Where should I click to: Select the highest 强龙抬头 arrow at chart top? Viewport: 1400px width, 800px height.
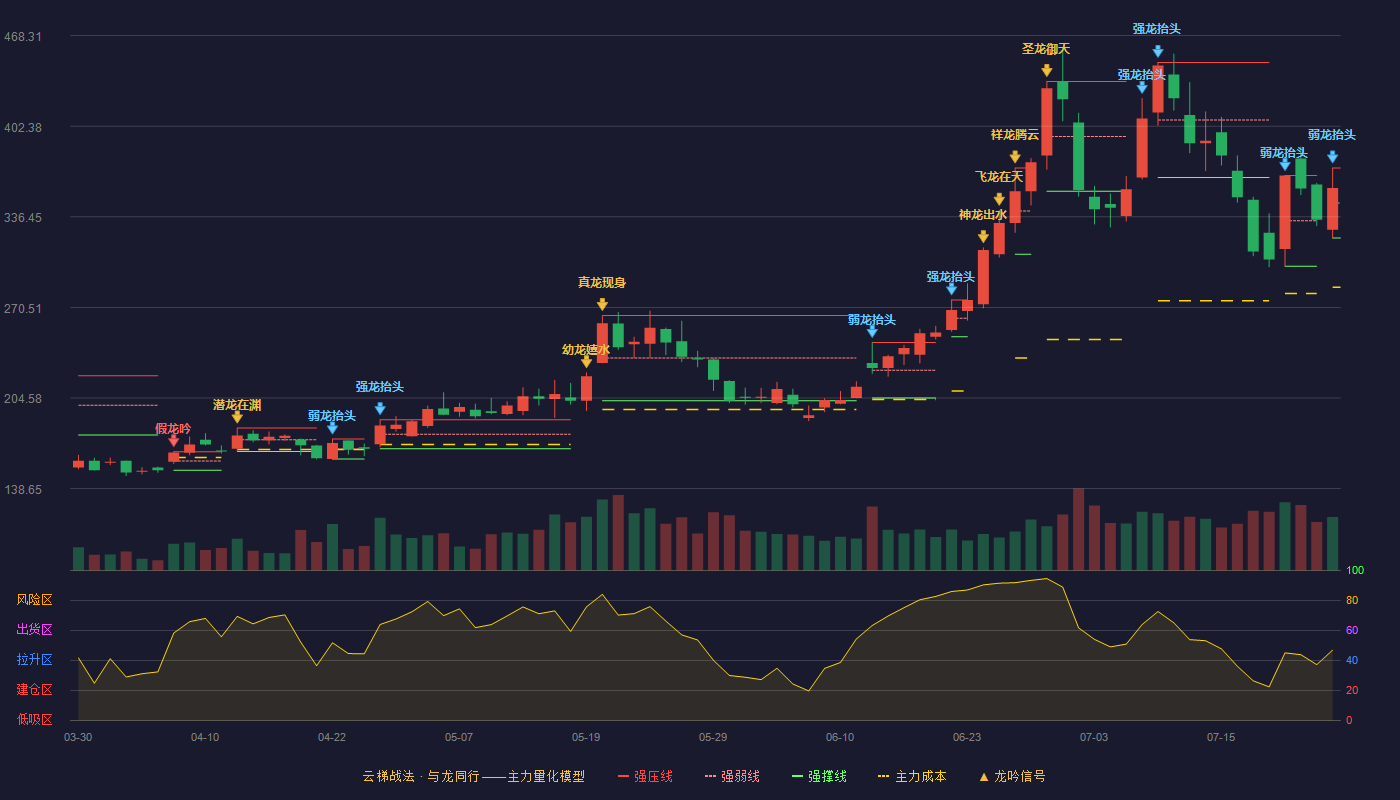pos(1158,51)
